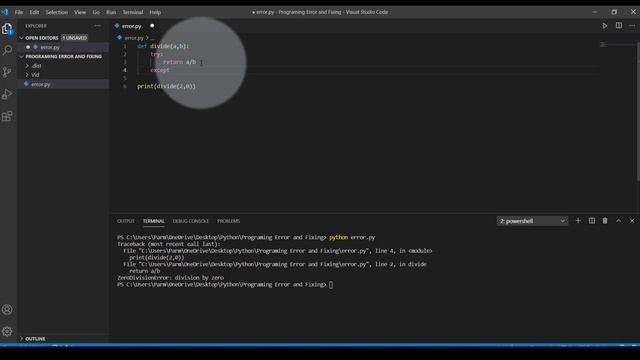640x360 pixels.
Task: Select the error.py editor tab
Action: pyautogui.click(x=131, y=26)
